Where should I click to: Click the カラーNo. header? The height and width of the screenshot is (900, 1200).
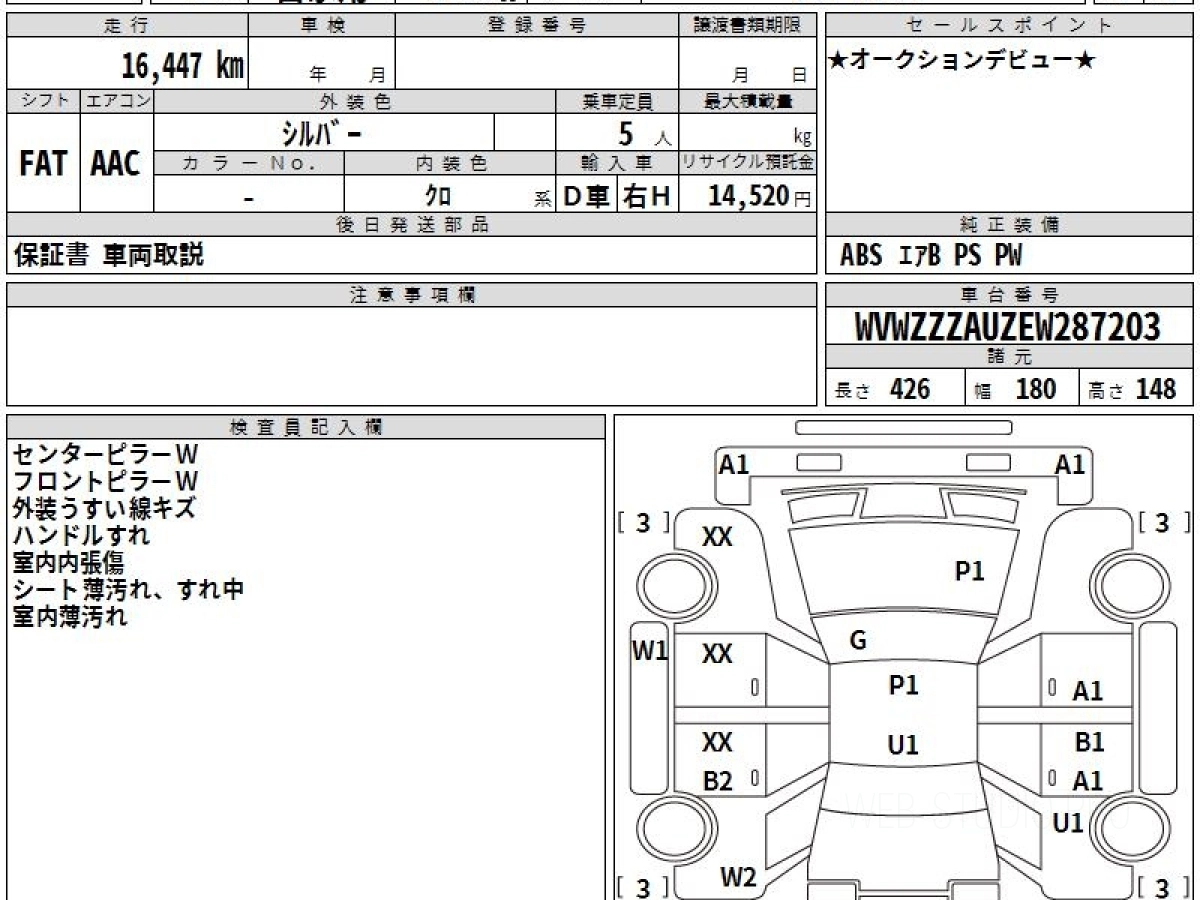coord(249,164)
